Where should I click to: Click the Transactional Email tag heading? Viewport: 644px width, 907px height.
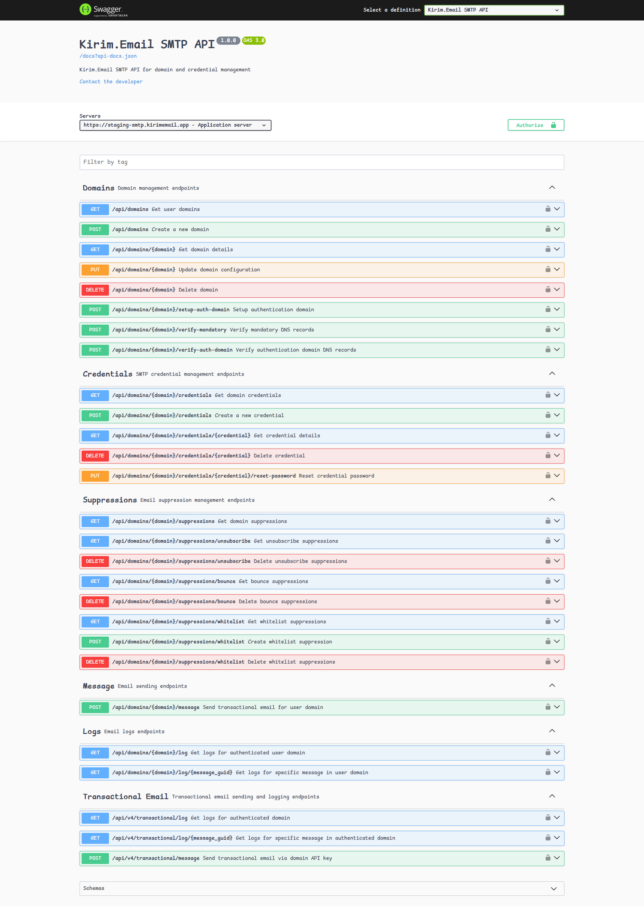pyautogui.click(x=126, y=797)
